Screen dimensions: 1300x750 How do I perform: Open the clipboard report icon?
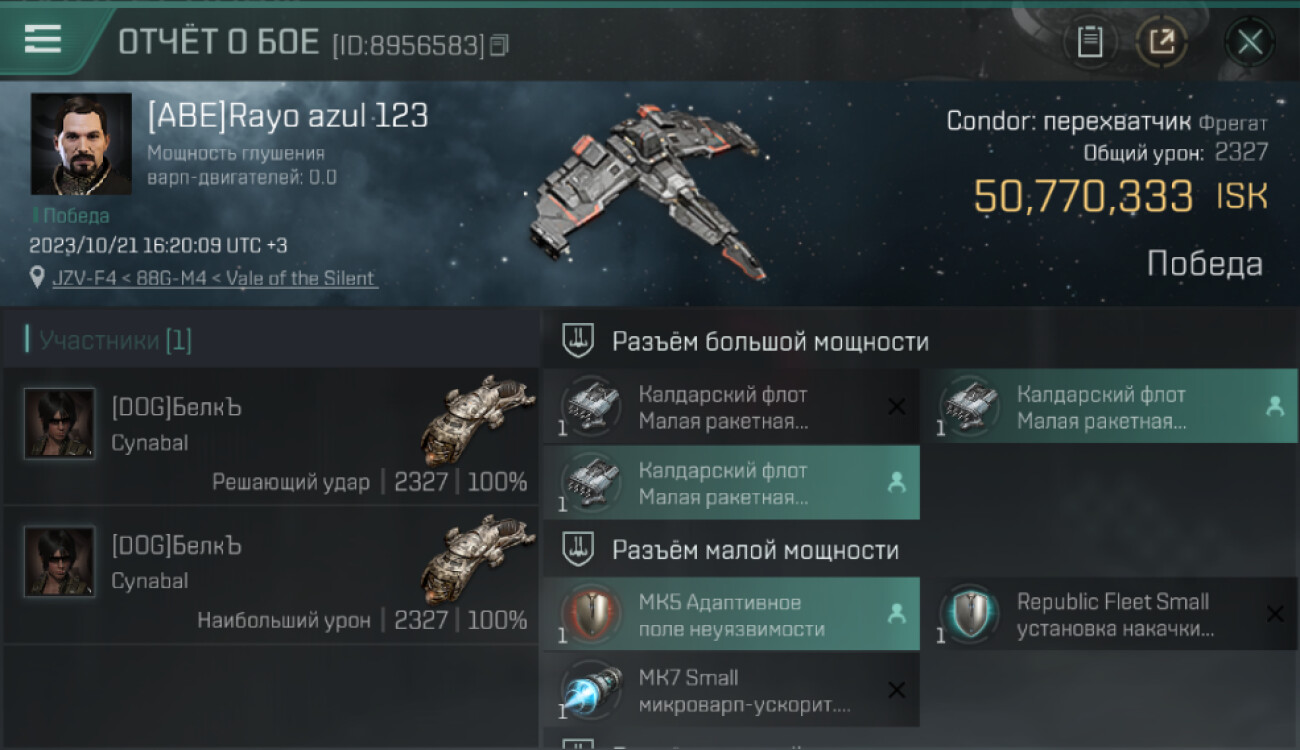click(1089, 42)
